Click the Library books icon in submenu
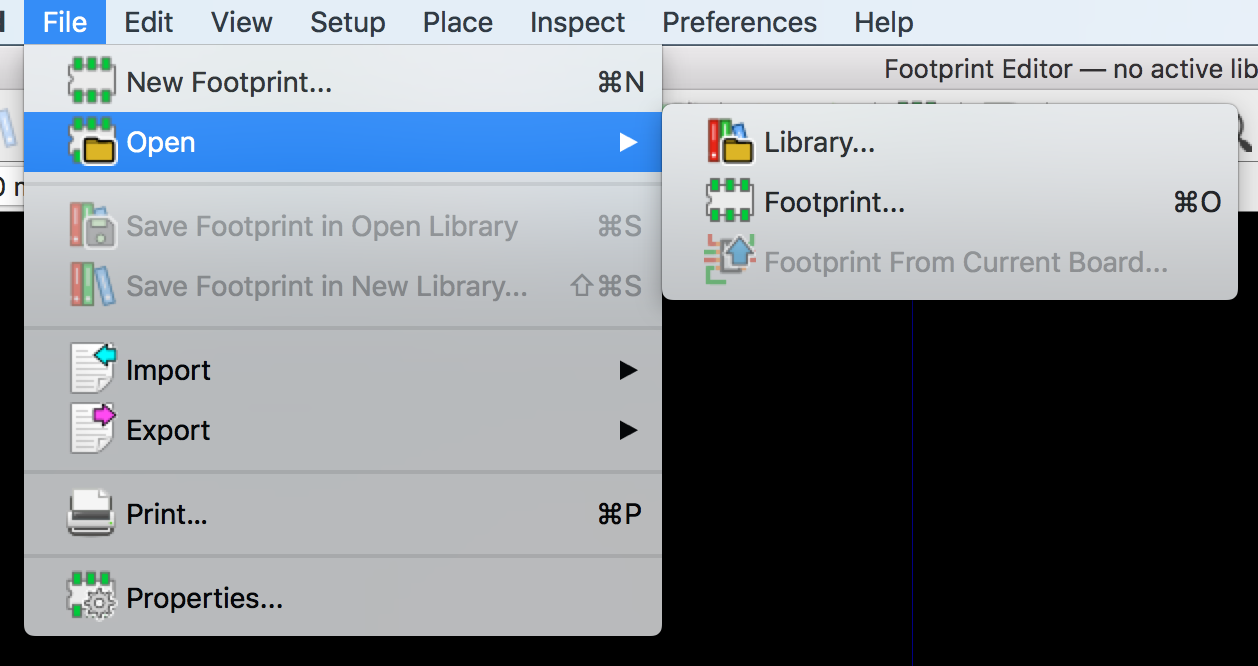1258x666 pixels. (x=729, y=142)
